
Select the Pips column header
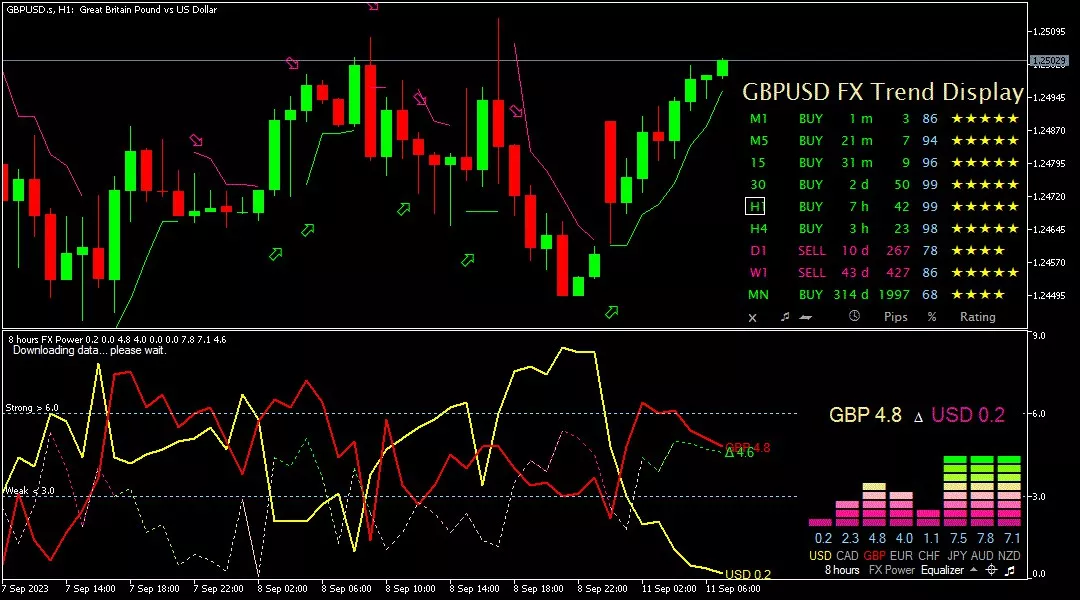click(x=896, y=317)
